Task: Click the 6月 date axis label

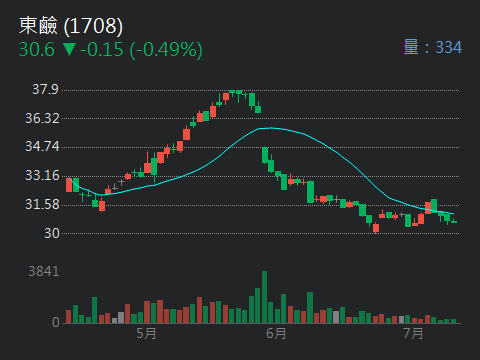Action: point(276,333)
